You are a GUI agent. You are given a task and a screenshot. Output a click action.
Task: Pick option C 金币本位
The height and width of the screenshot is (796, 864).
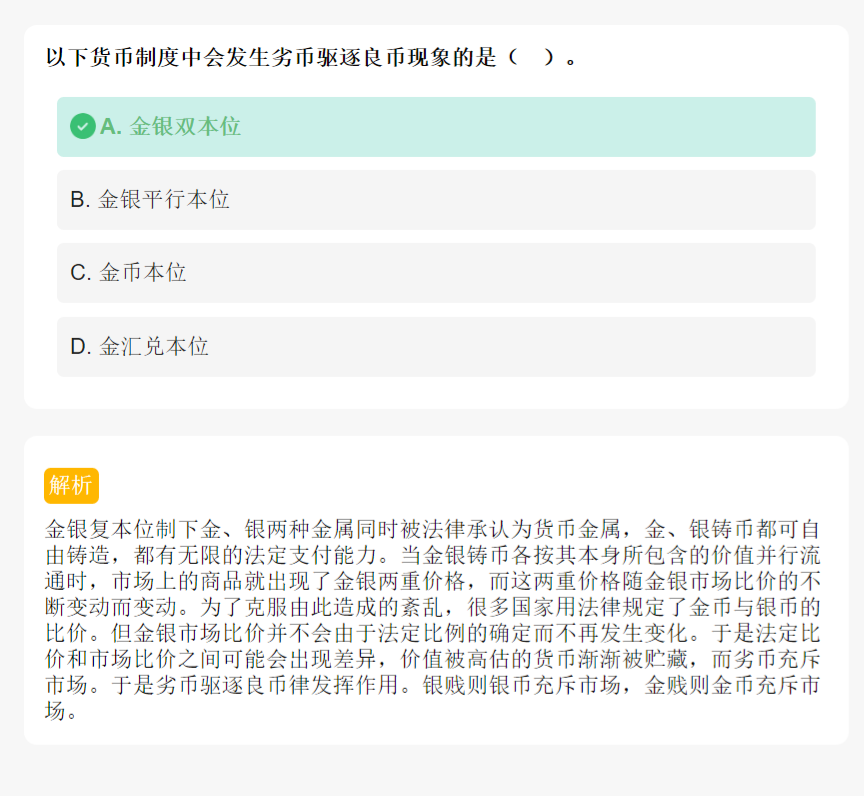tap(436, 273)
